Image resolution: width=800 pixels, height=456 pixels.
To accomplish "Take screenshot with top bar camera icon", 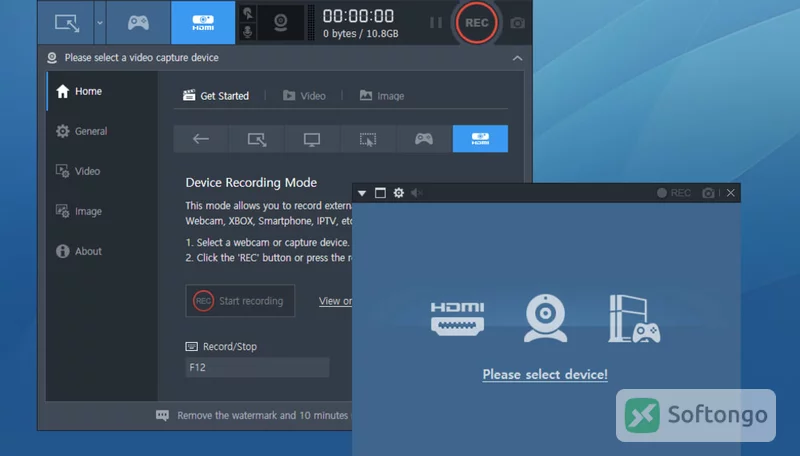I will (x=517, y=23).
